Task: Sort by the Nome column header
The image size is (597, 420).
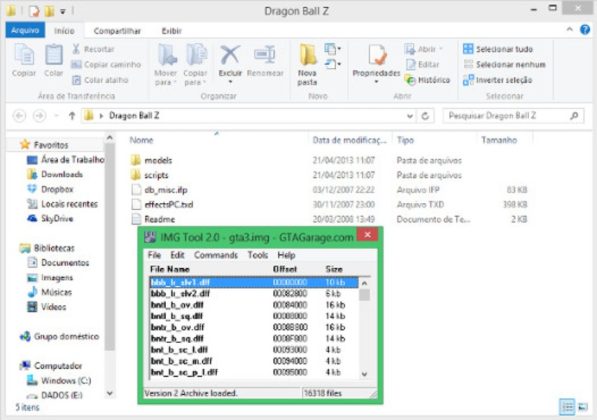Action: pos(141,140)
